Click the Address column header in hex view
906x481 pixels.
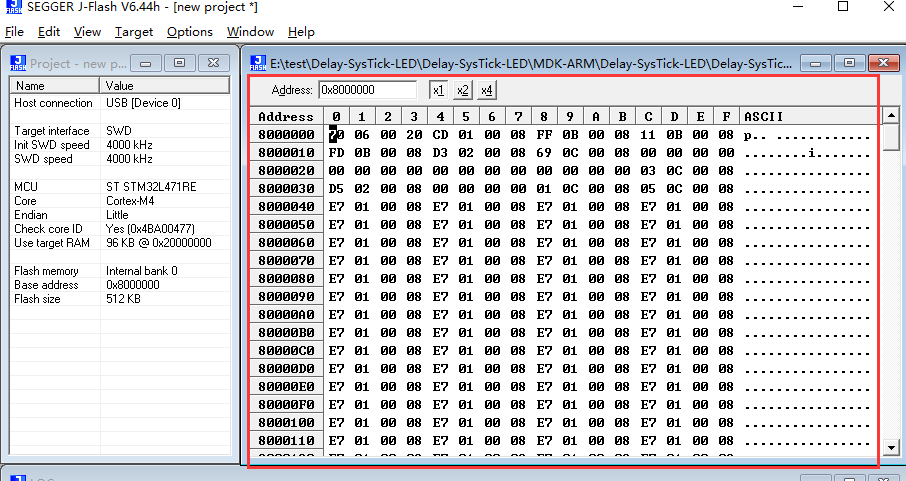286,116
